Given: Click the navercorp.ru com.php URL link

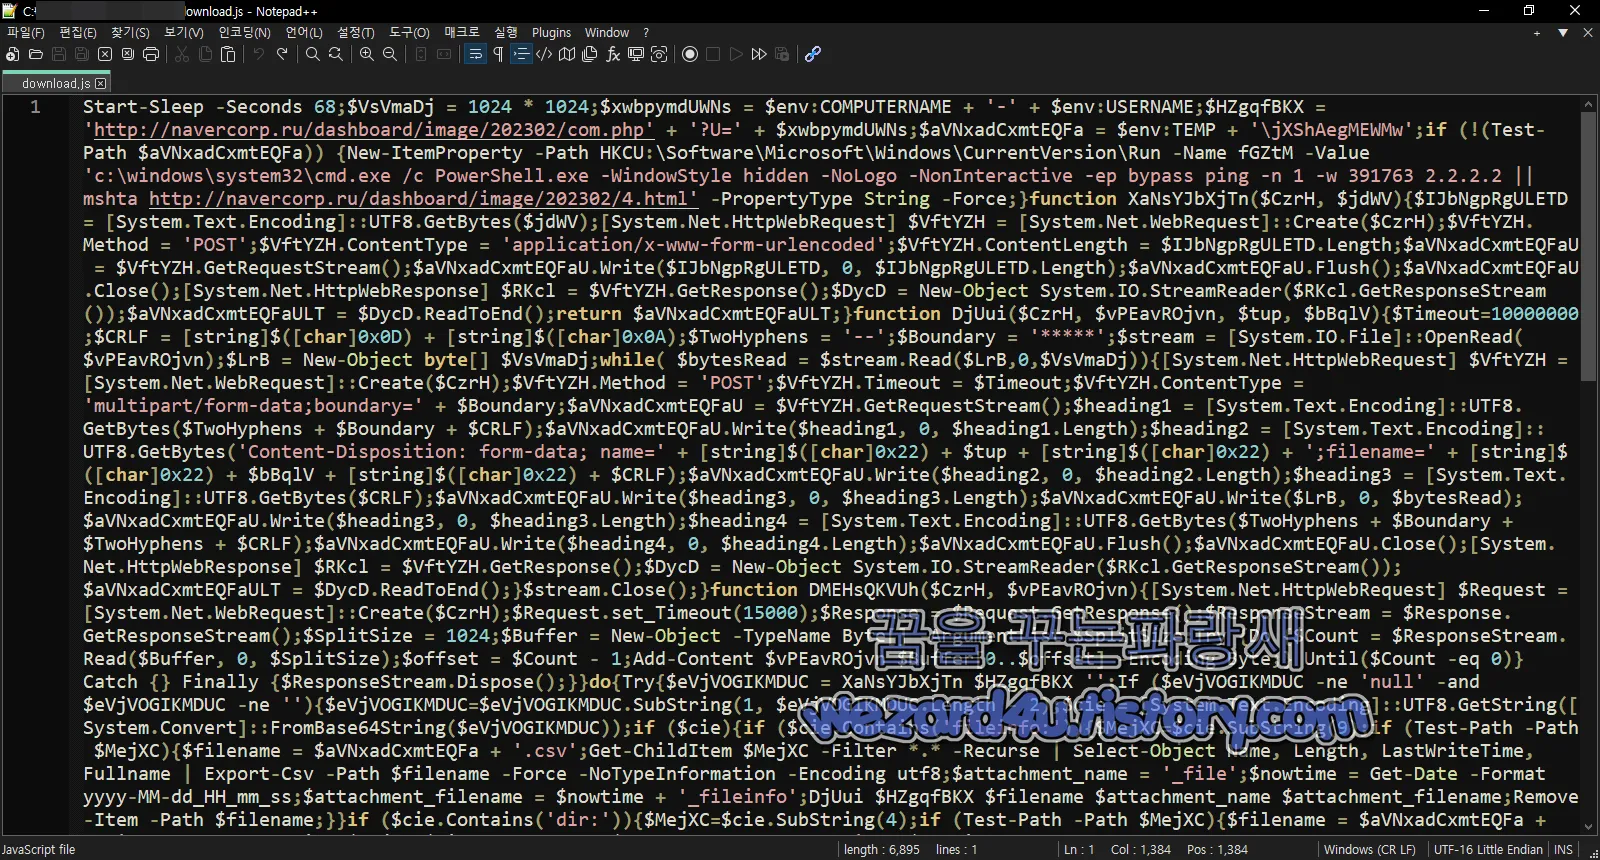Looking at the screenshot, I should click(373, 130).
